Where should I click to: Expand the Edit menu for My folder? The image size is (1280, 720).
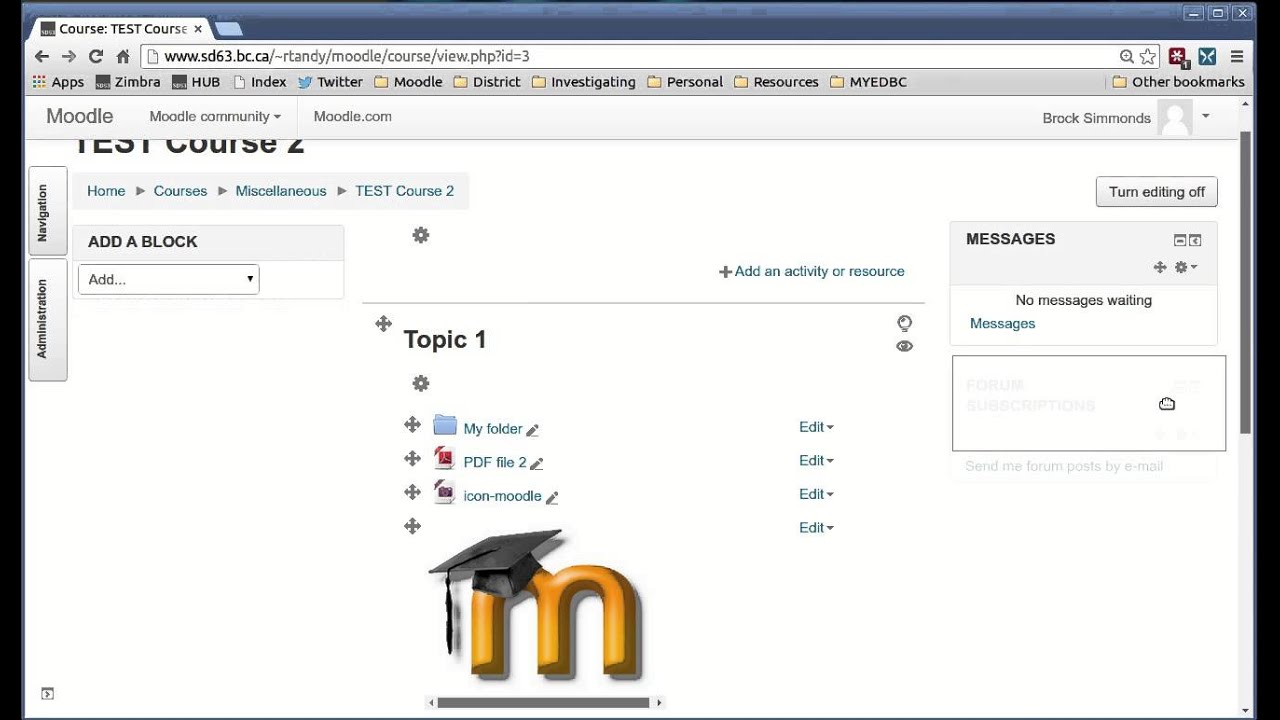coord(816,427)
